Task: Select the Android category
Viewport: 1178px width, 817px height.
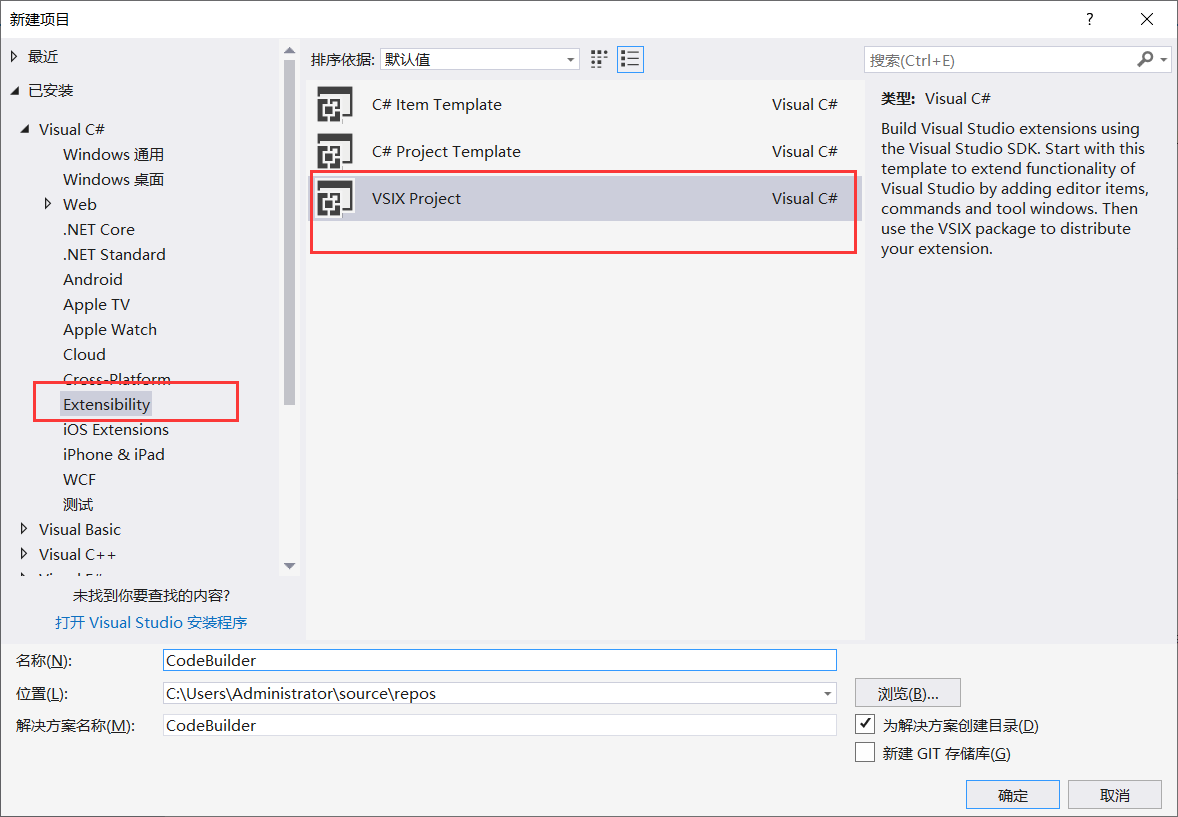Action: 92,279
